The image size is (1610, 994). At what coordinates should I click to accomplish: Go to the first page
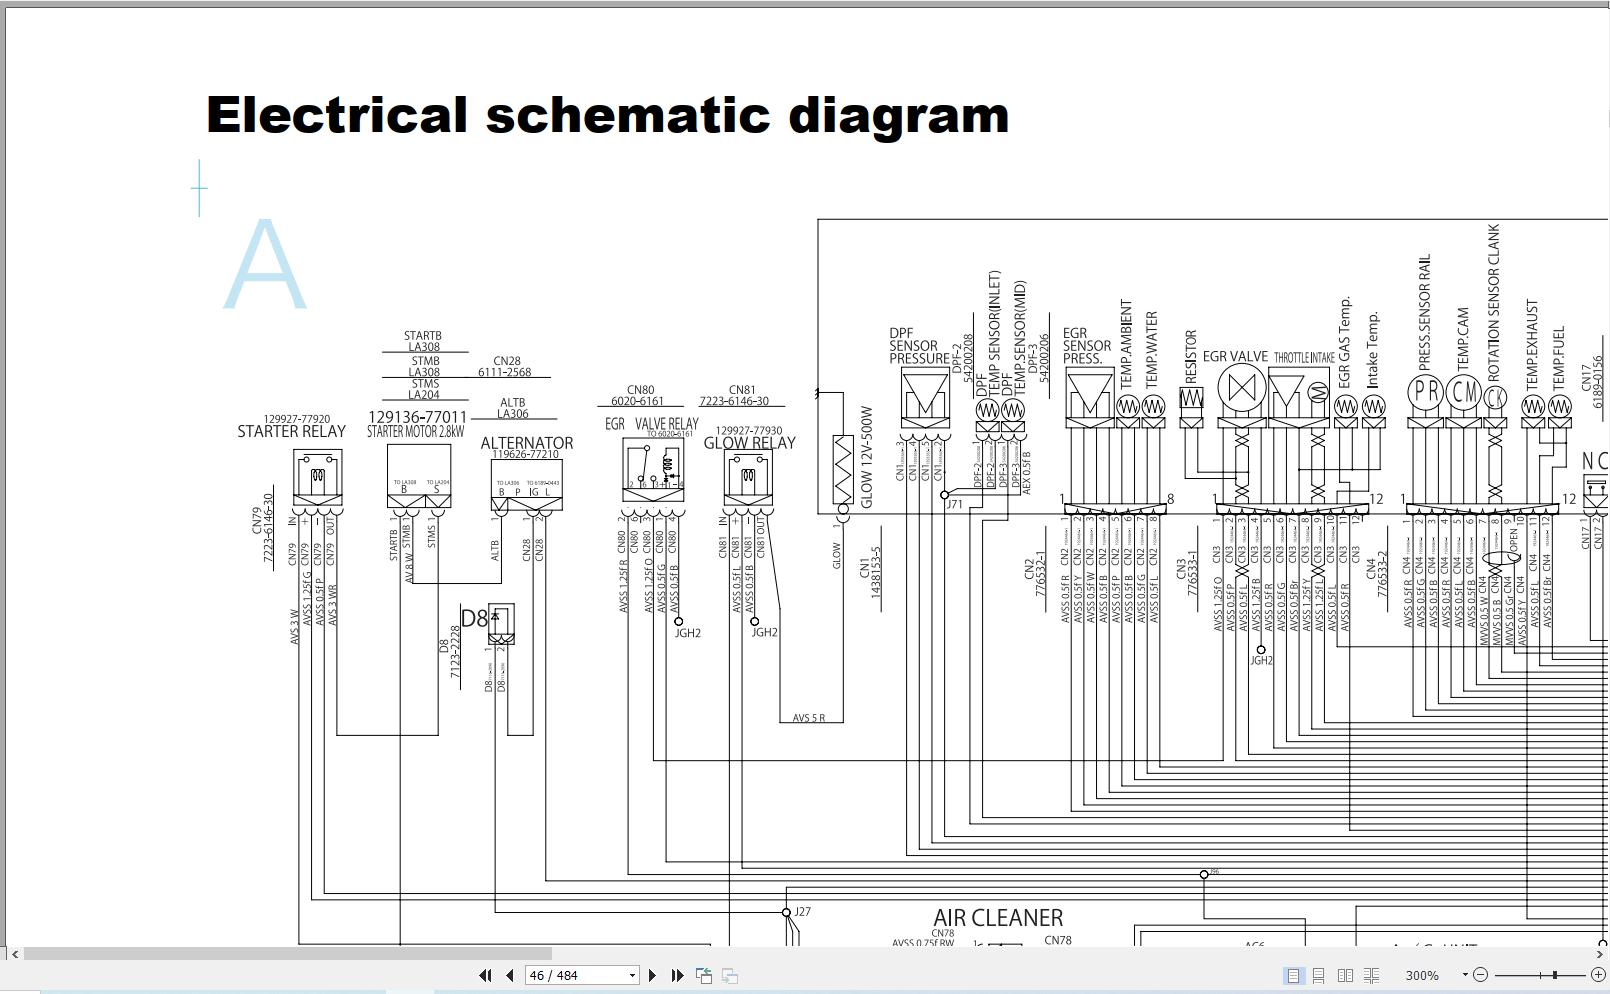click(485, 975)
